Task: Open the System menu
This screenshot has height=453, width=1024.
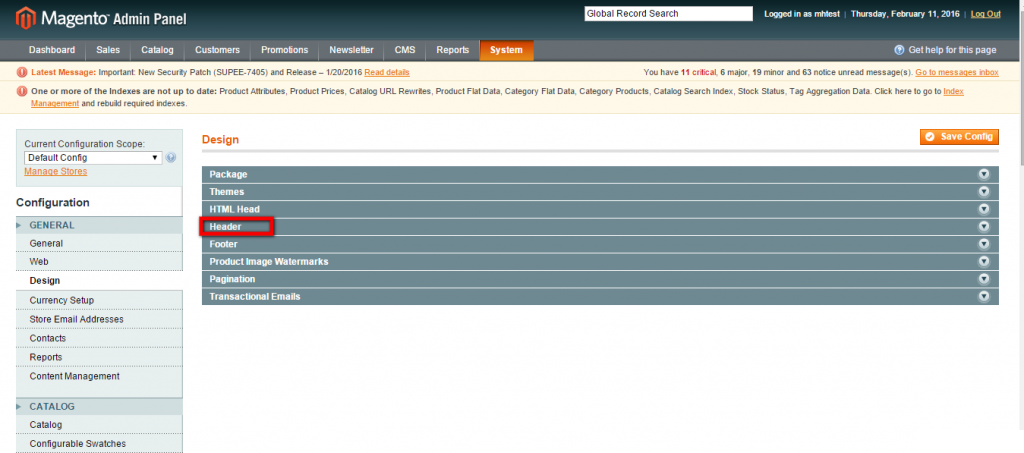Action: click(x=507, y=50)
